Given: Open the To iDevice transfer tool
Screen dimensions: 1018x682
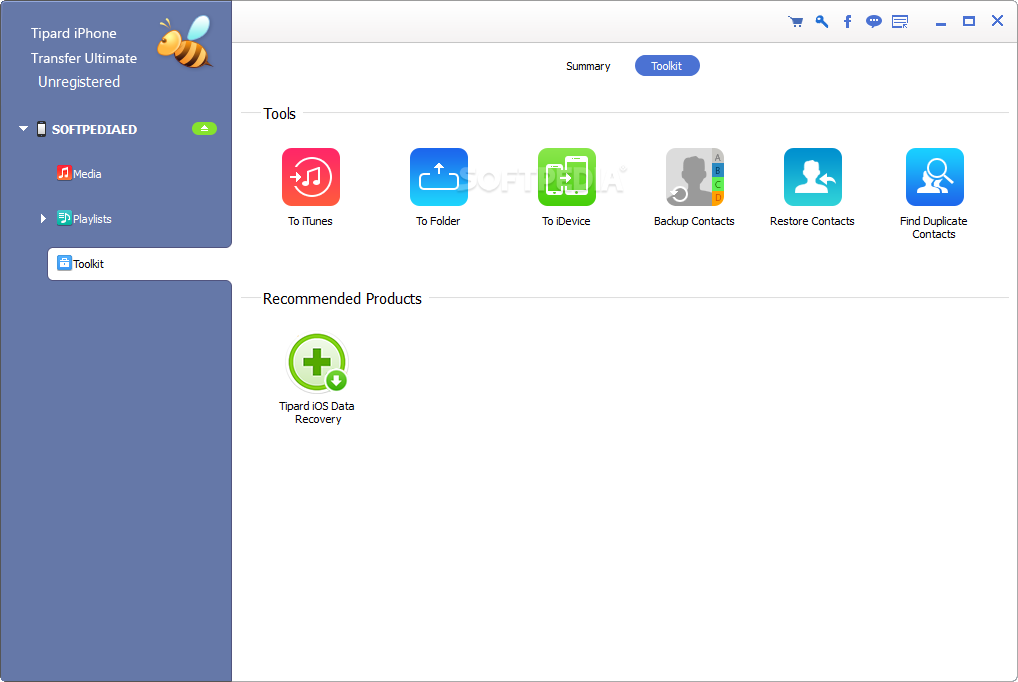Looking at the screenshot, I should click(x=567, y=177).
